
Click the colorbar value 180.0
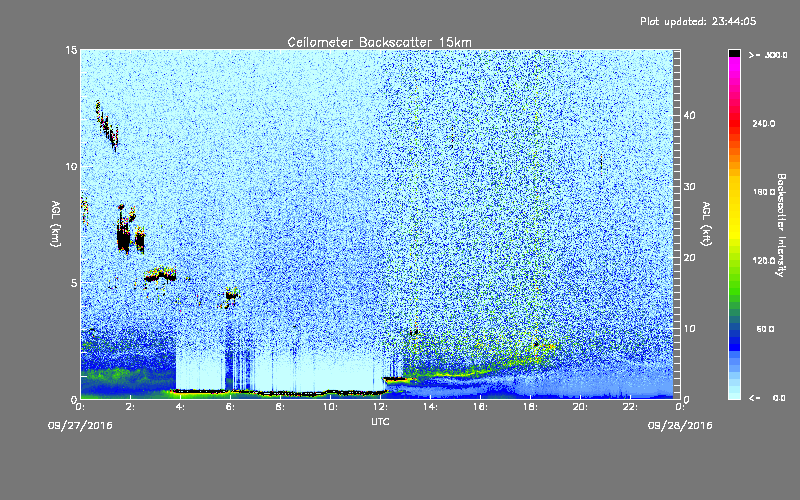pos(763,192)
